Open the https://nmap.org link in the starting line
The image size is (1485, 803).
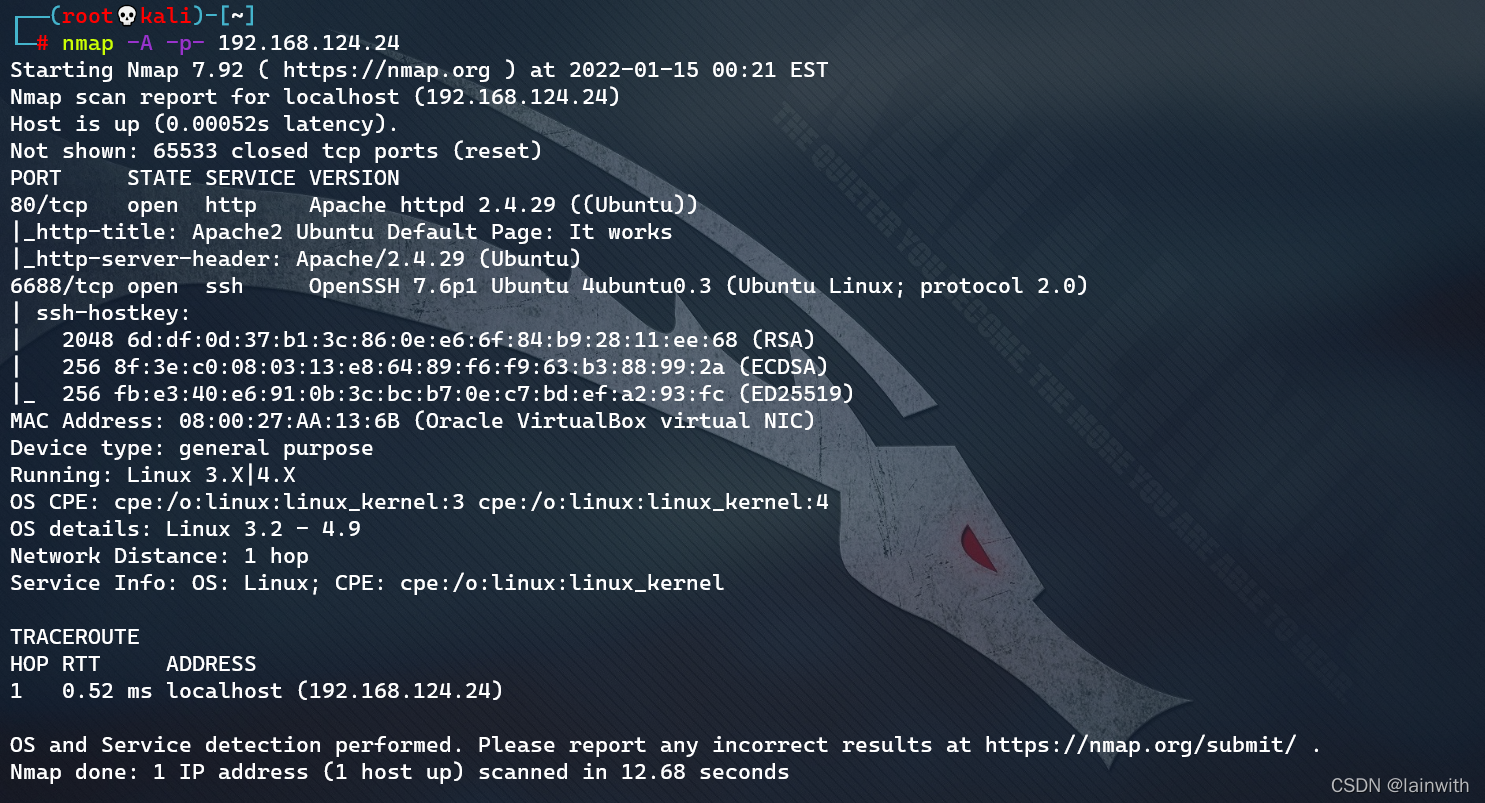coord(386,70)
